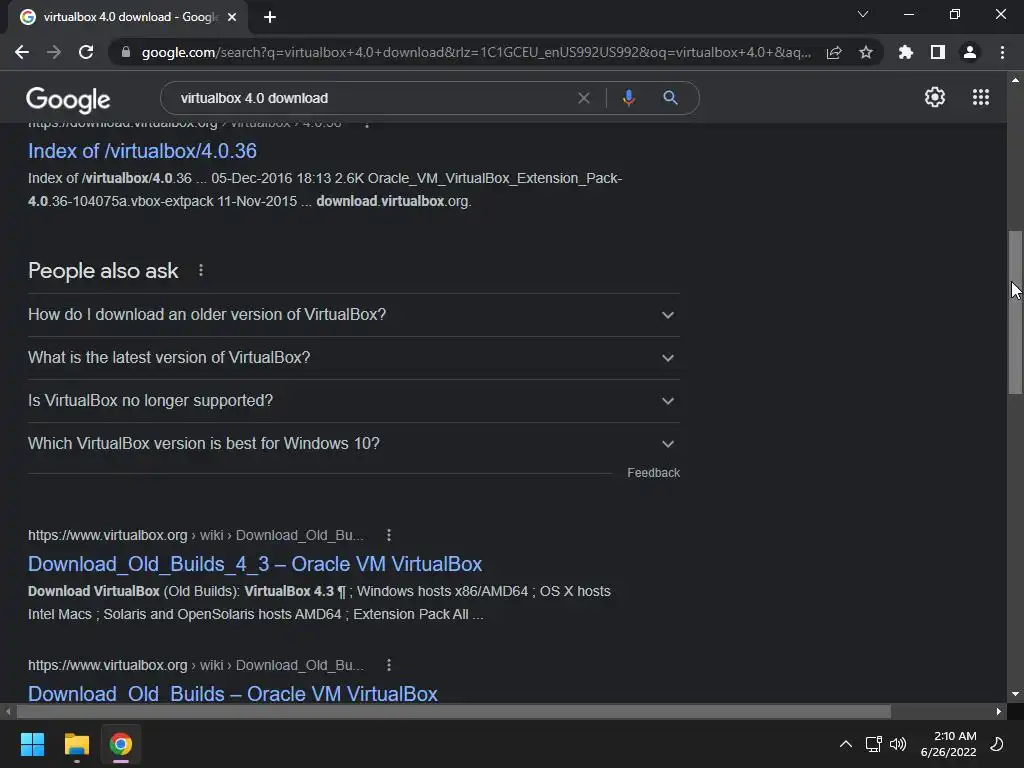Viewport: 1024px width, 768px height.
Task: Click the 'Oracle_VM_VirtualBox_Extension_Pack' snippet text
Action: pyautogui.click(x=494, y=178)
